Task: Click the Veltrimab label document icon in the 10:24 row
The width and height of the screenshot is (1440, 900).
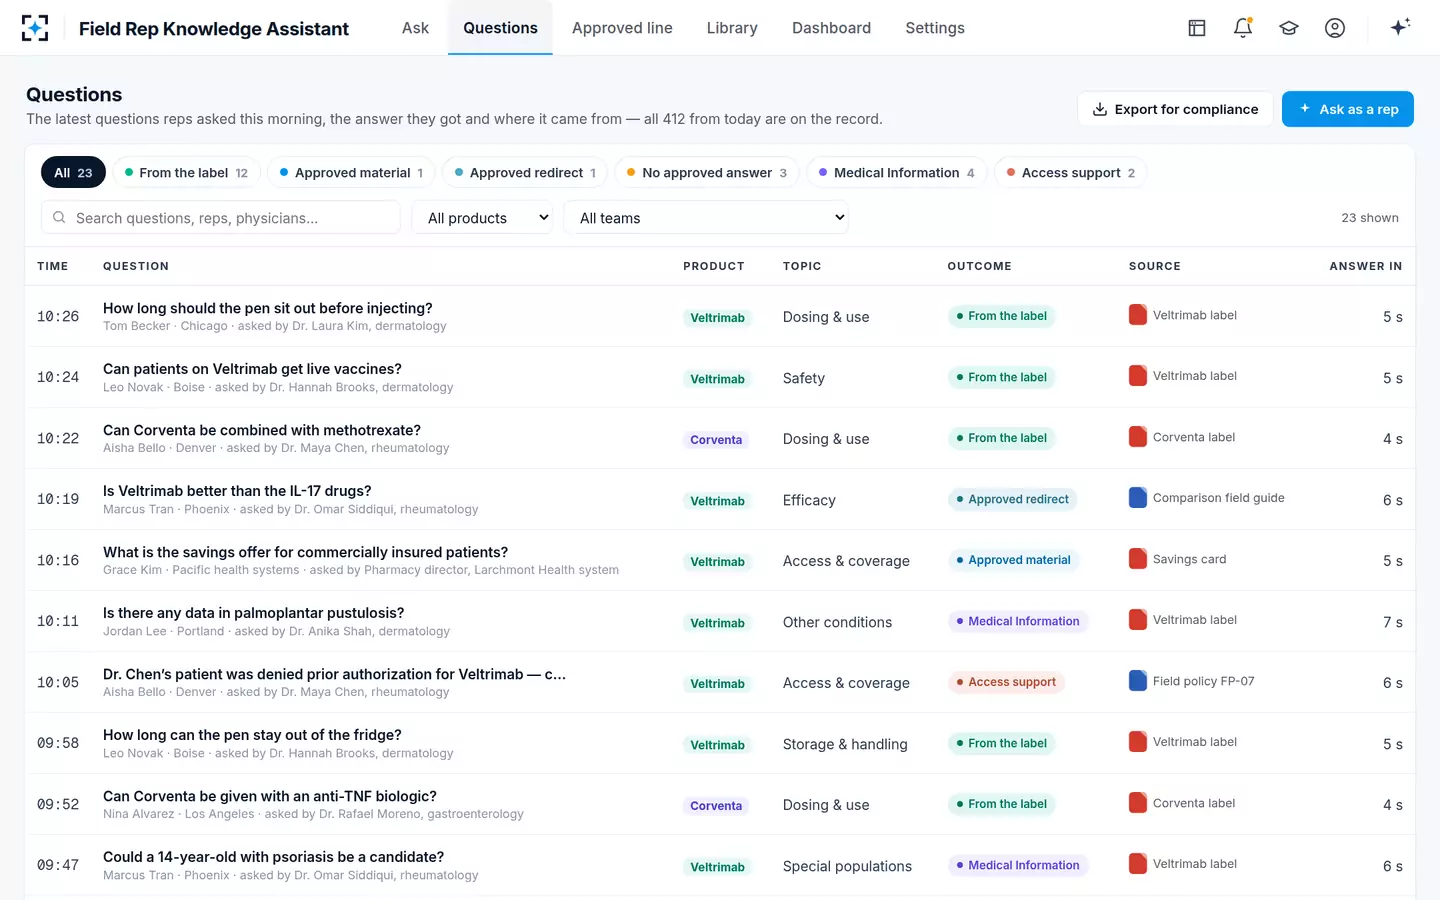Action: [1138, 376]
